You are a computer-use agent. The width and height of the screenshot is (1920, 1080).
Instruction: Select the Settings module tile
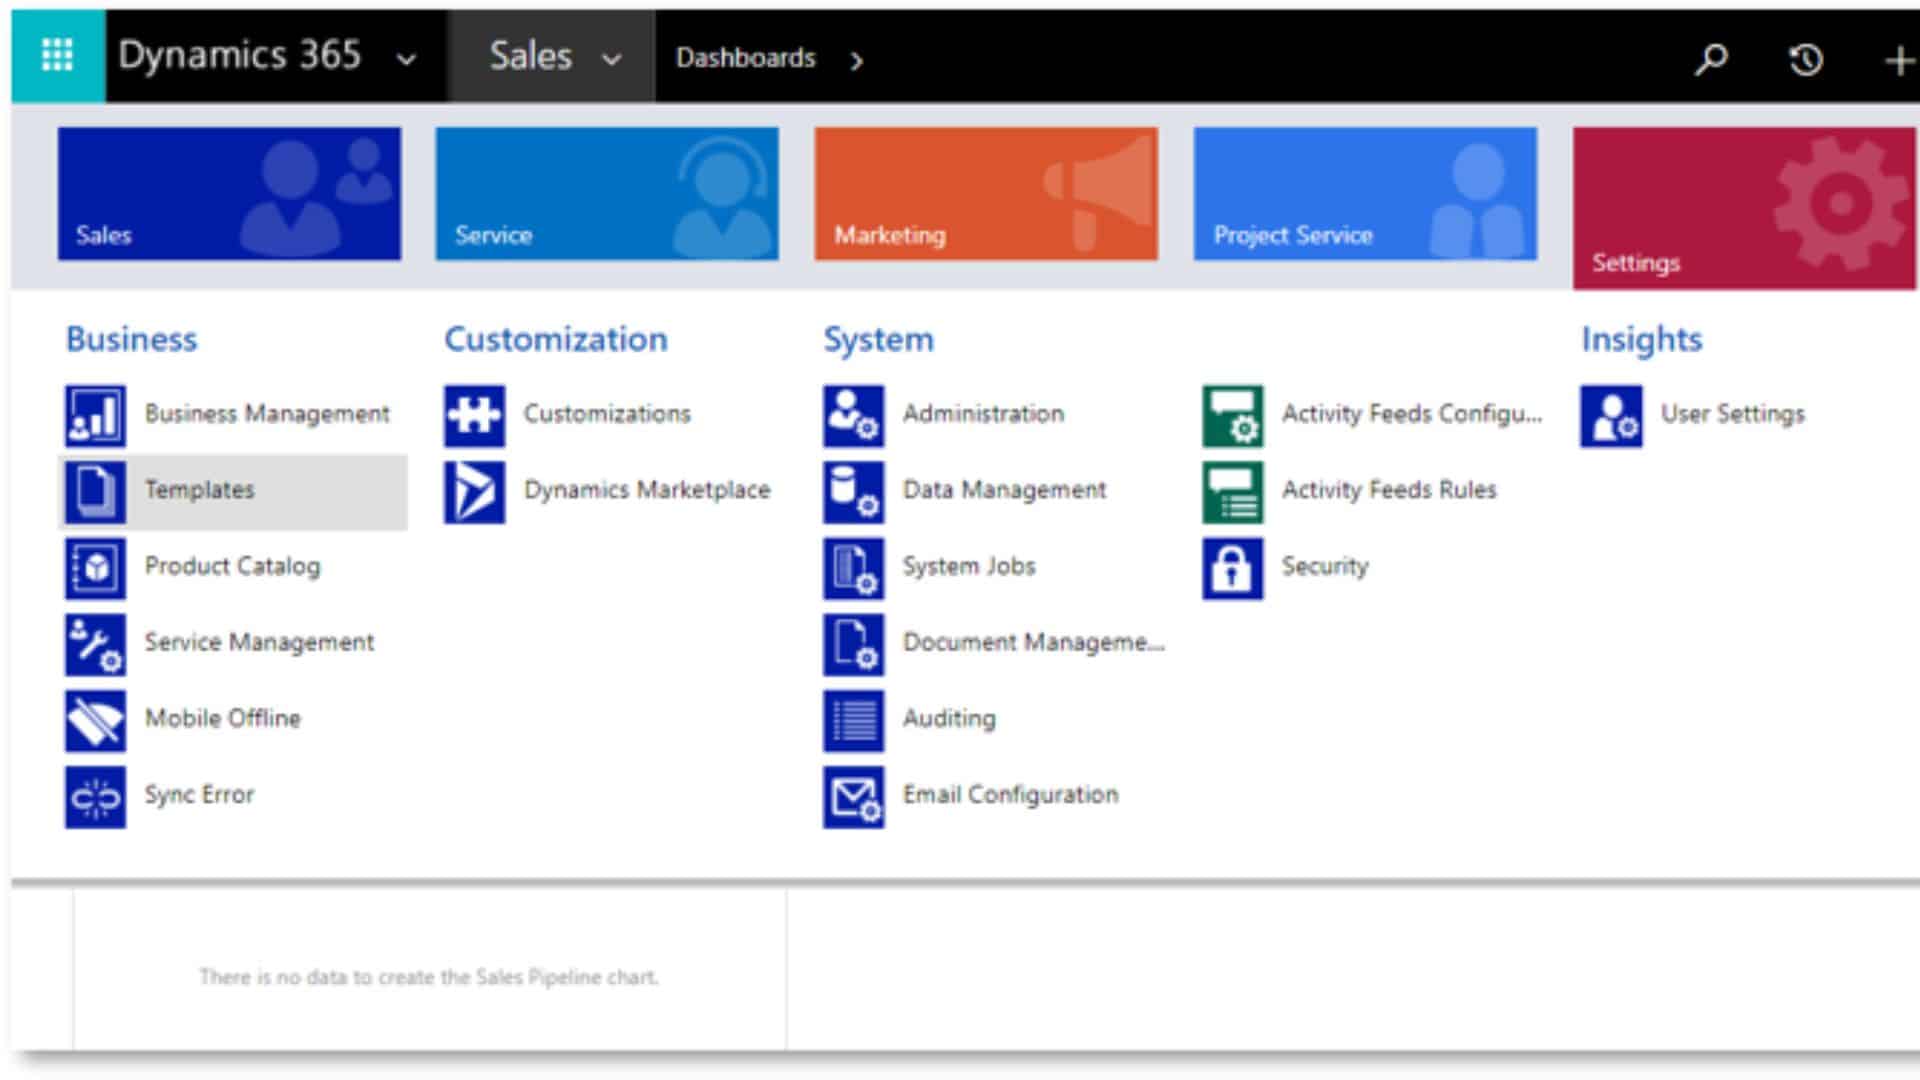tap(1744, 208)
